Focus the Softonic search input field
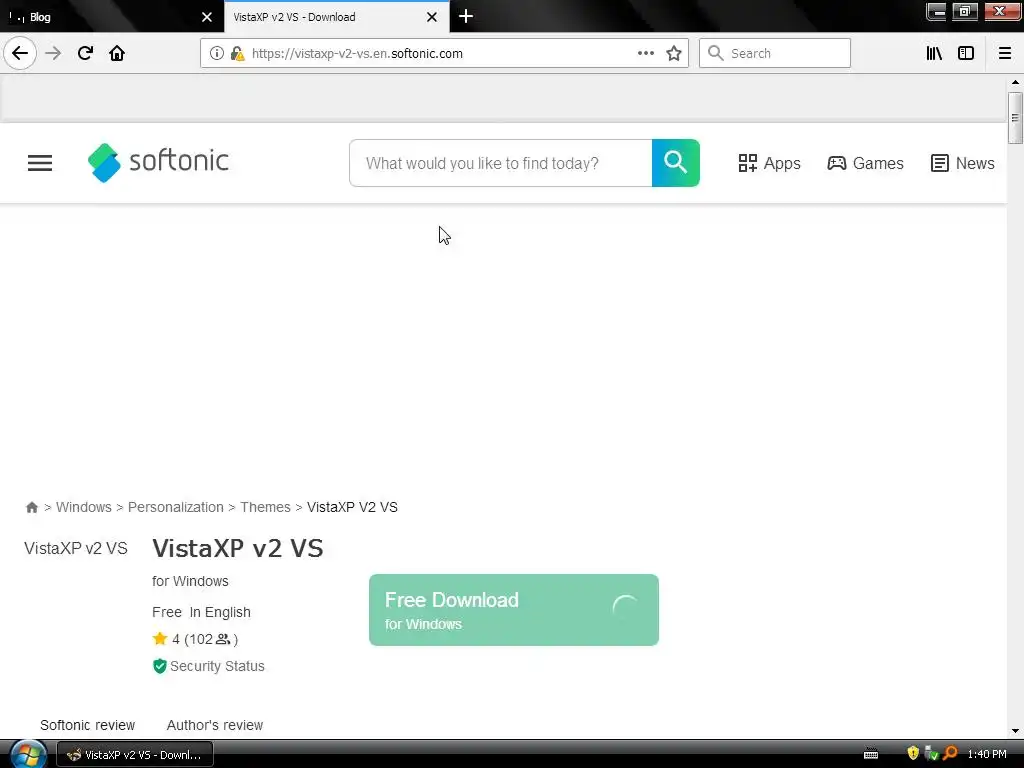Viewport: 1024px width, 768px height. [x=501, y=163]
